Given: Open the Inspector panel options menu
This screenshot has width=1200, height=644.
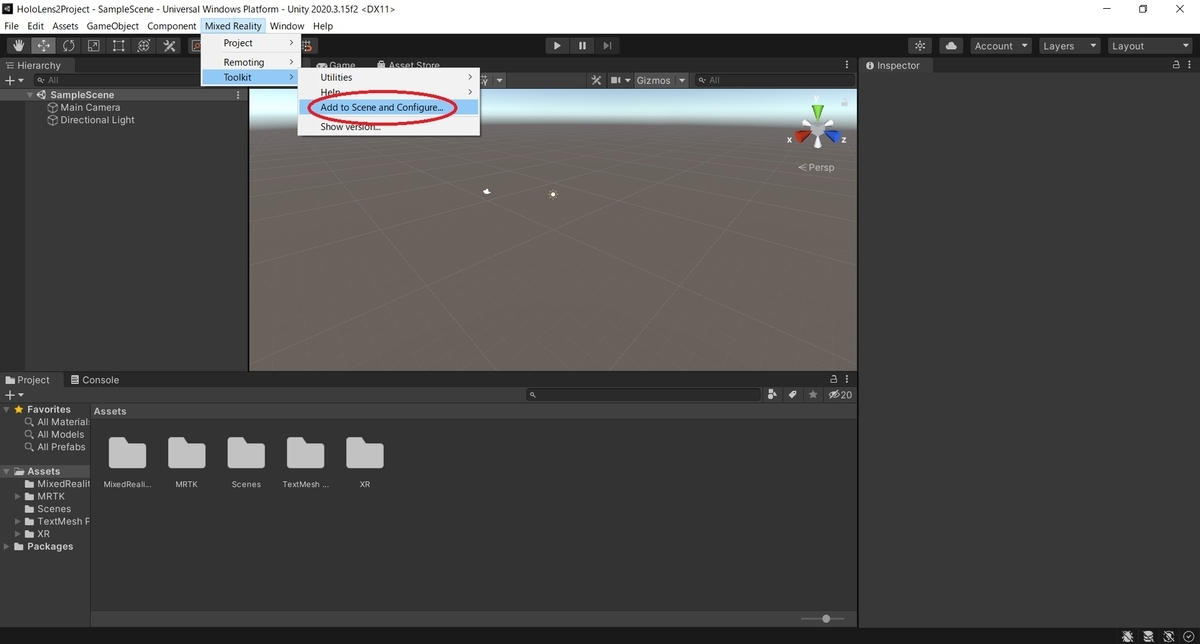Looking at the screenshot, I should coord(1190,65).
